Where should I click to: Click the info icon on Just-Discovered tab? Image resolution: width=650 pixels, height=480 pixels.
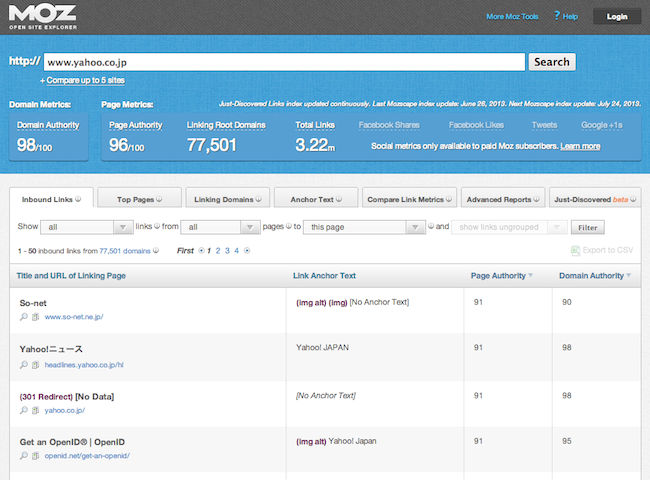click(x=633, y=199)
